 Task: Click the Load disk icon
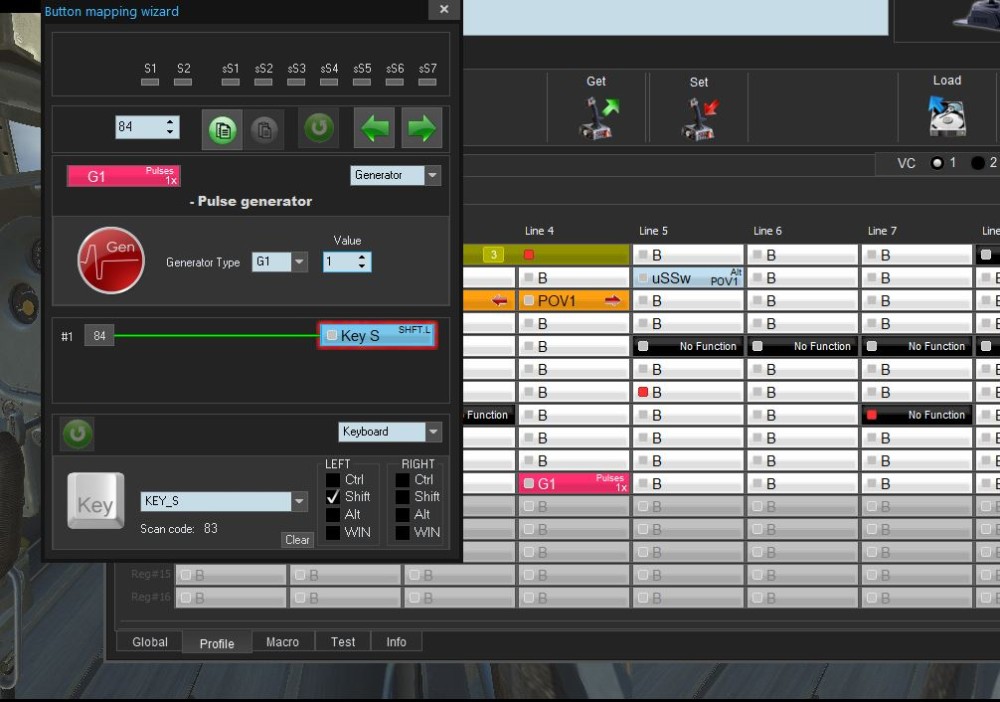pyautogui.click(x=946, y=115)
